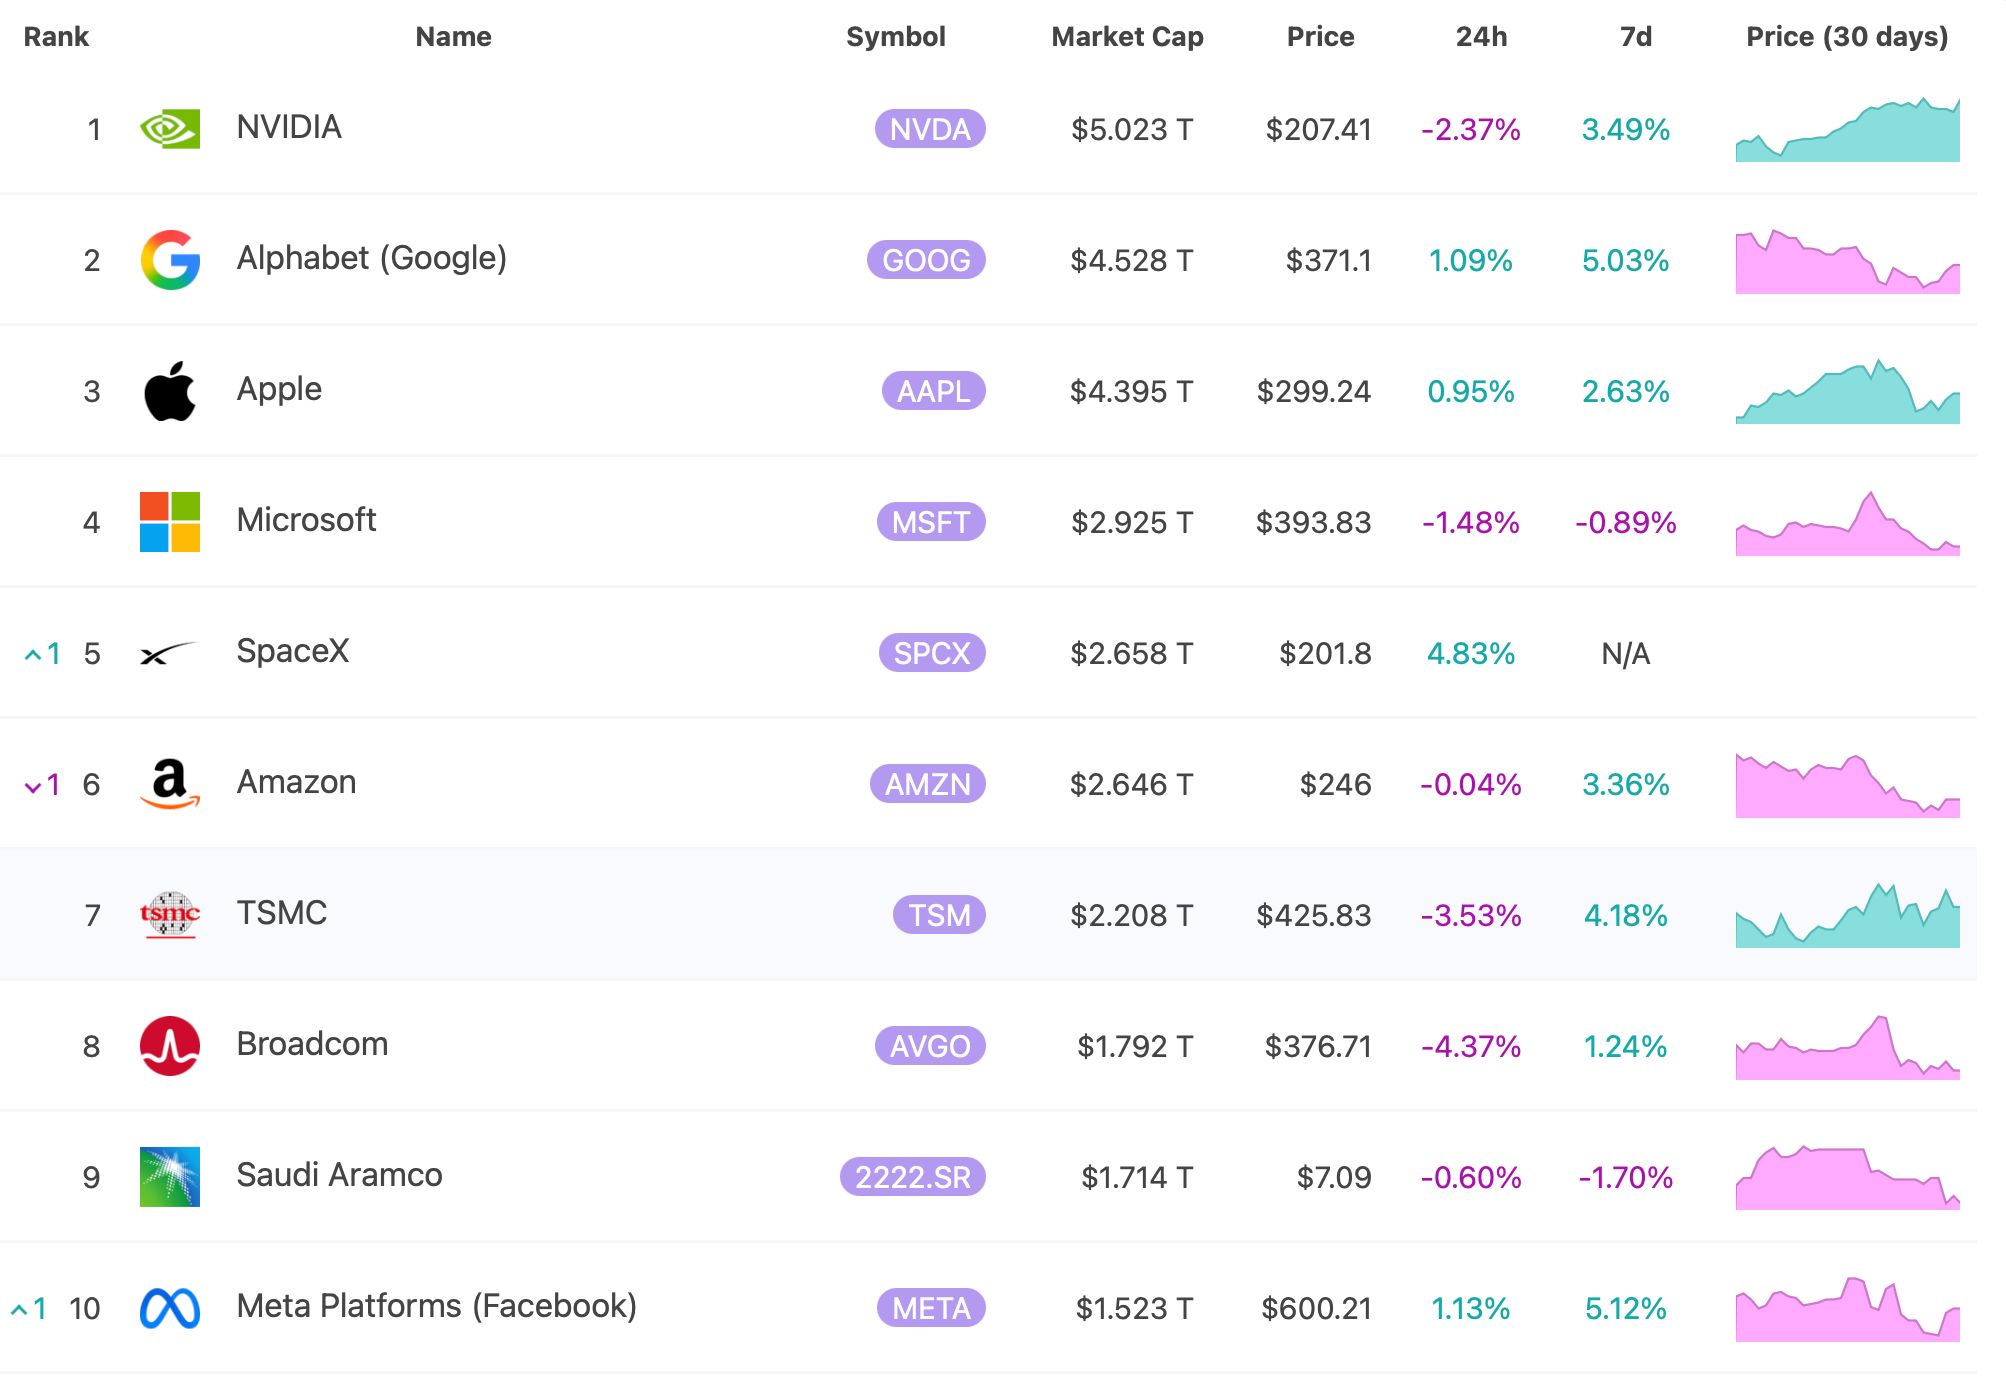
Task: Click Saudi Aramco price $7.09
Action: (1334, 1177)
